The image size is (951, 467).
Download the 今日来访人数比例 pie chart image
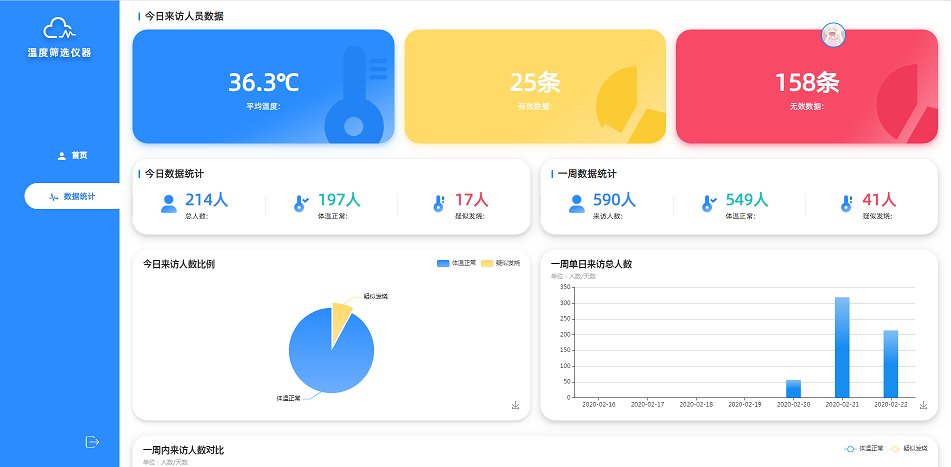(515, 405)
